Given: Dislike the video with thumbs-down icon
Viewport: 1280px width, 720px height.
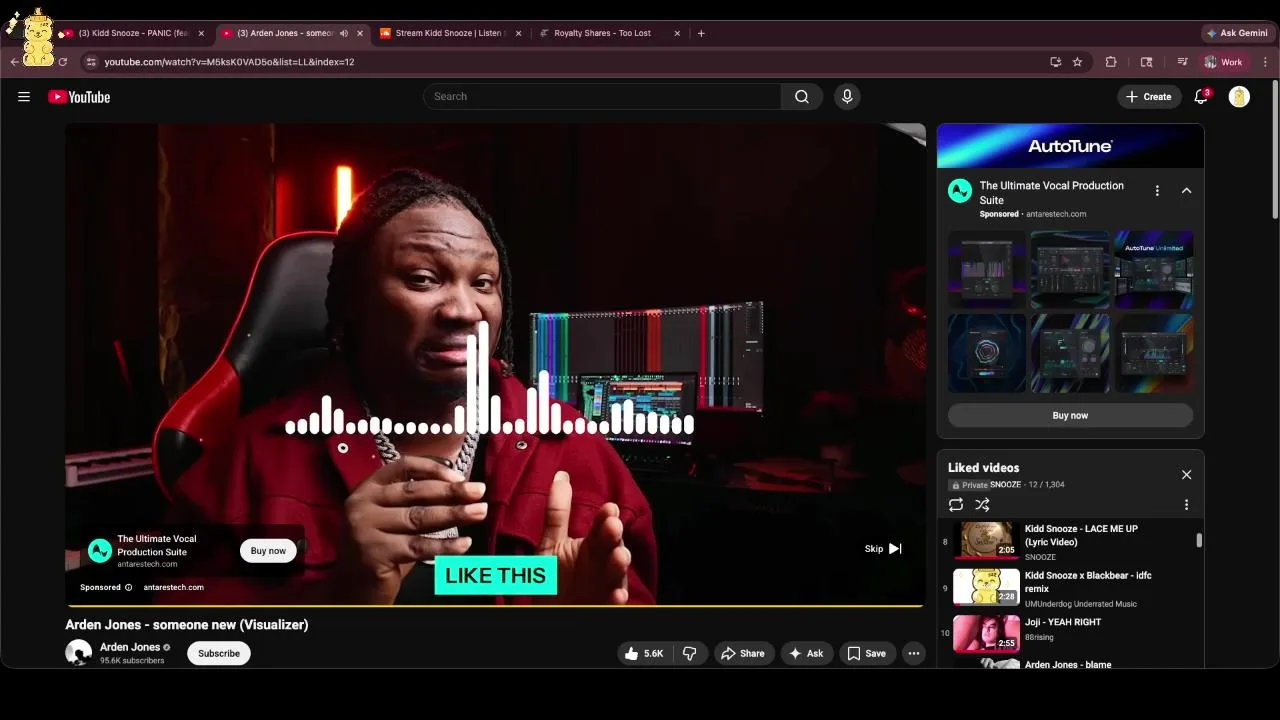Looking at the screenshot, I should point(689,654).
